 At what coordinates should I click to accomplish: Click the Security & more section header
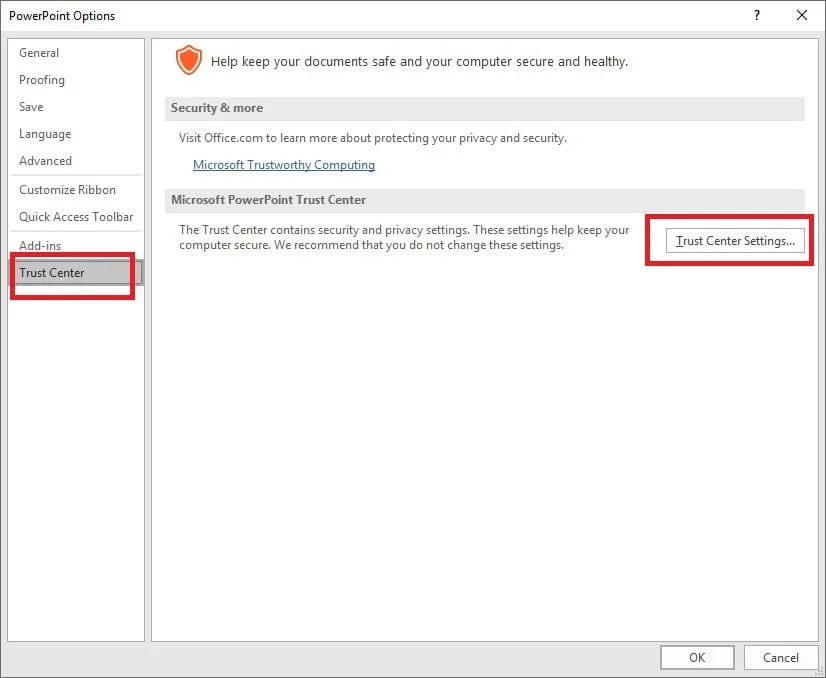coord(217,108)
